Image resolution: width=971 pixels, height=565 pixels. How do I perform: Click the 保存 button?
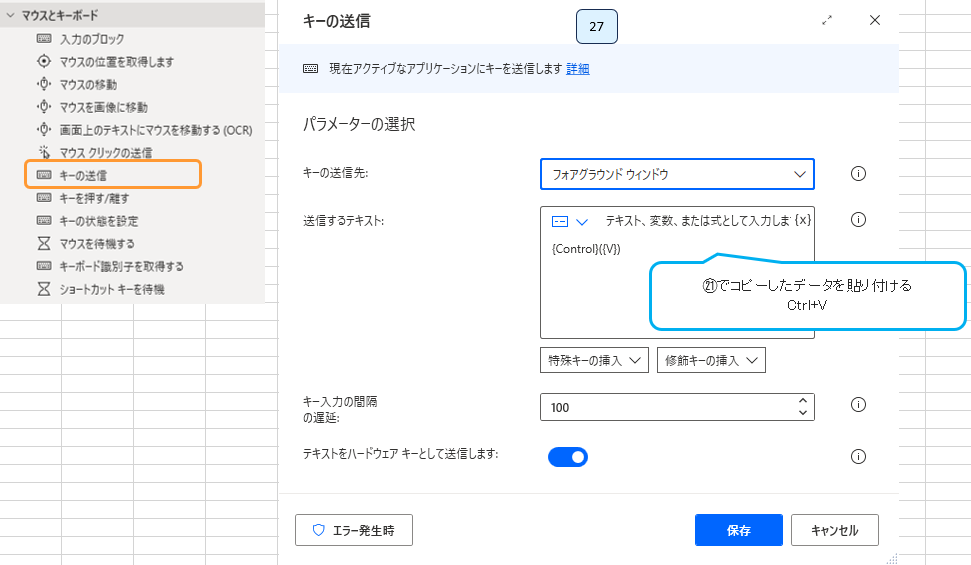pos(738,530)
